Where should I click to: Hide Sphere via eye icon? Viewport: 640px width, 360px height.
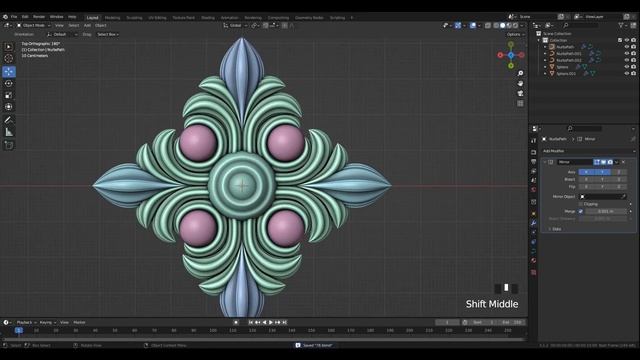(627, 67)
